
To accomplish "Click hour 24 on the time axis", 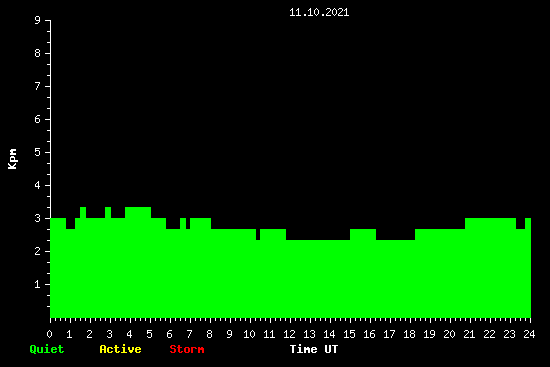I will coord(529,334).
